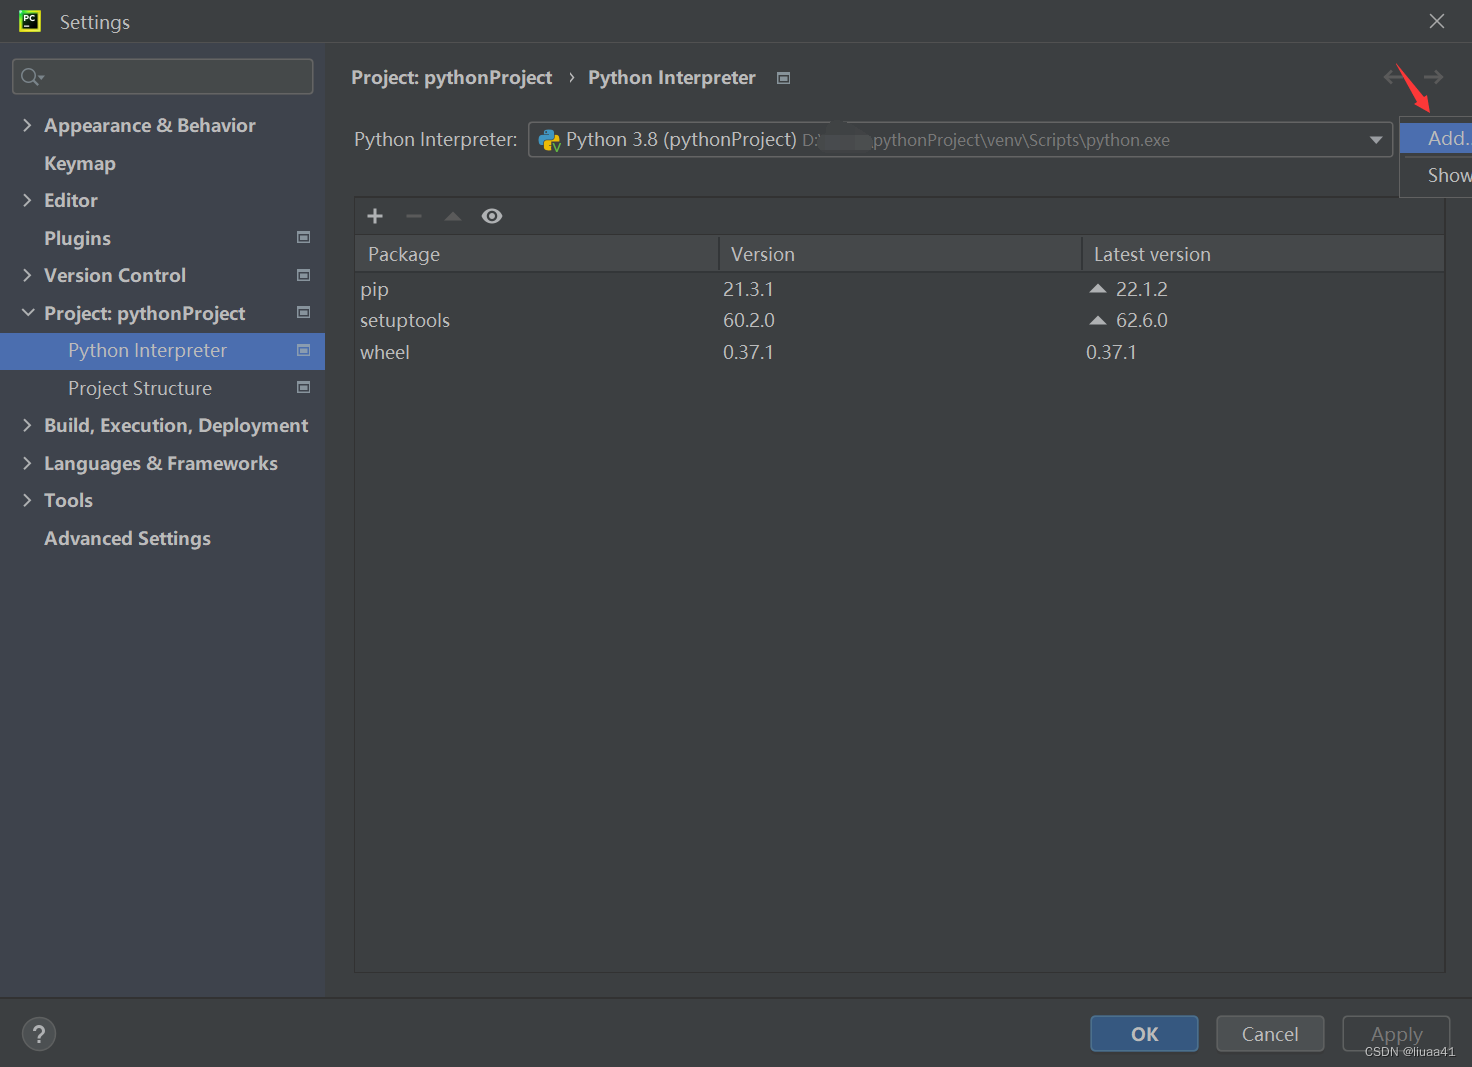1472x1067 pixels.
Task: Click setuptools version 60.2.0 cell
Action: [749, 320]
